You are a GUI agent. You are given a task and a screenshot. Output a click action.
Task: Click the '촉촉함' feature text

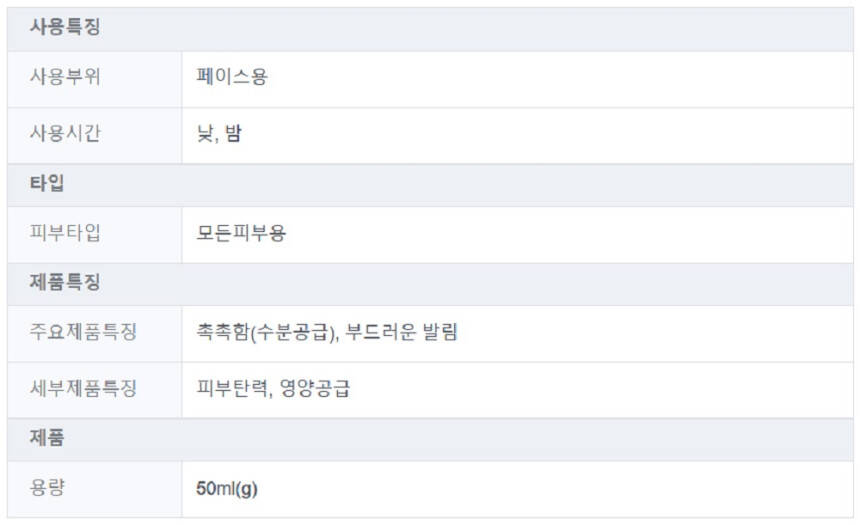pyautogui.click(x=221, y=332)
